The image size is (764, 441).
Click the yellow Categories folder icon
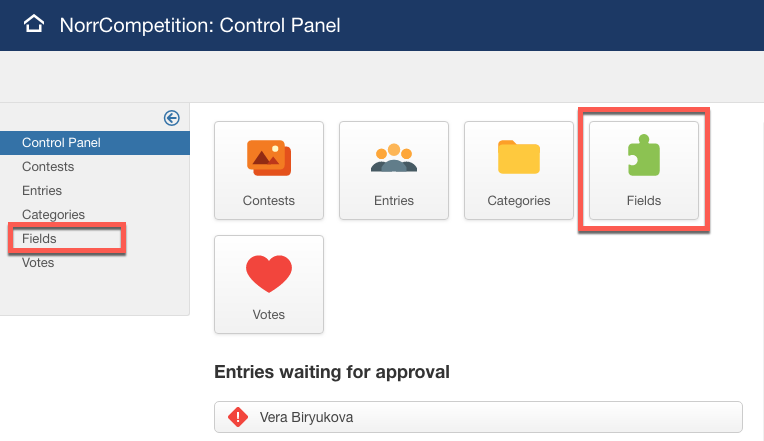coord(518,158)
